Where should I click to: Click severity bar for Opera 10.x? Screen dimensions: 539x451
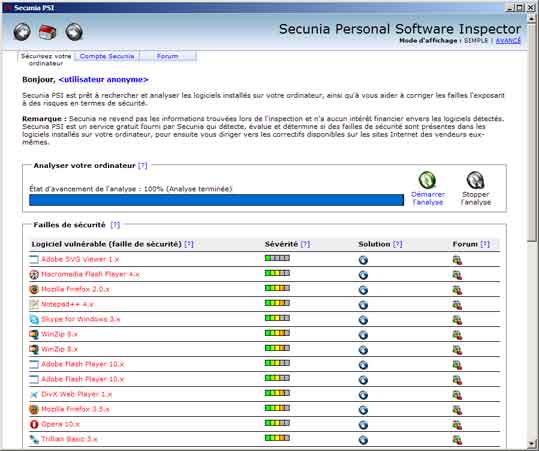(x=277, y=423)
